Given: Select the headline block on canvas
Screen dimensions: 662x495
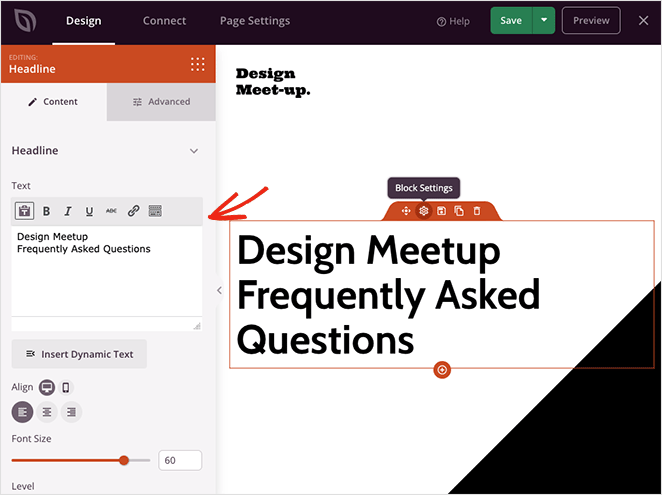Looking at the screenshot, I should pos(442,294).
